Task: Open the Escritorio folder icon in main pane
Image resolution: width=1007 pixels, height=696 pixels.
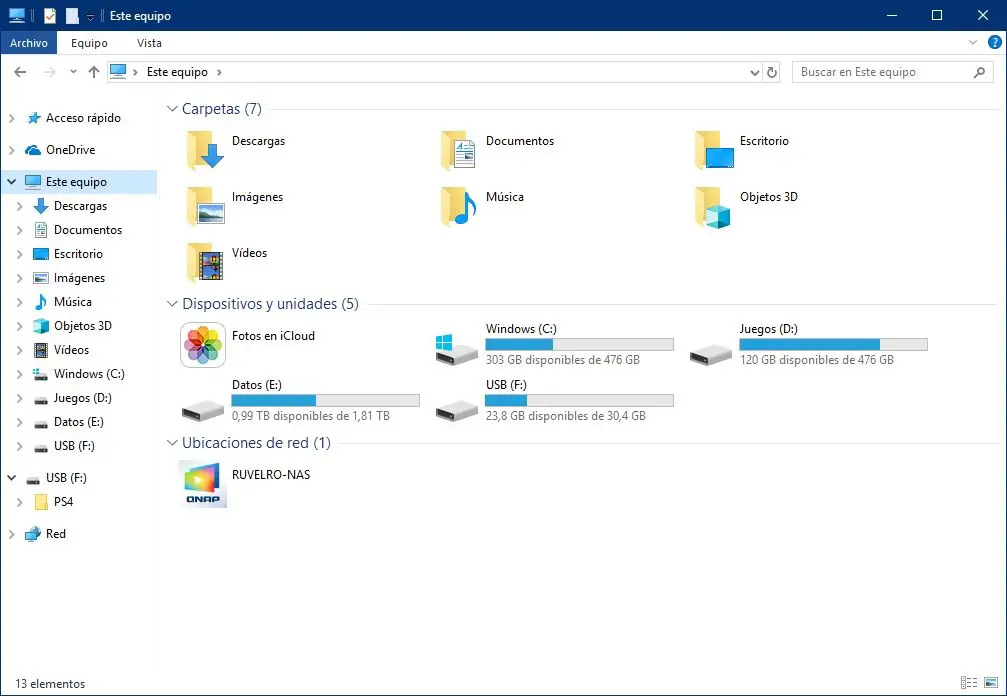Action: (x=714, y=150)
